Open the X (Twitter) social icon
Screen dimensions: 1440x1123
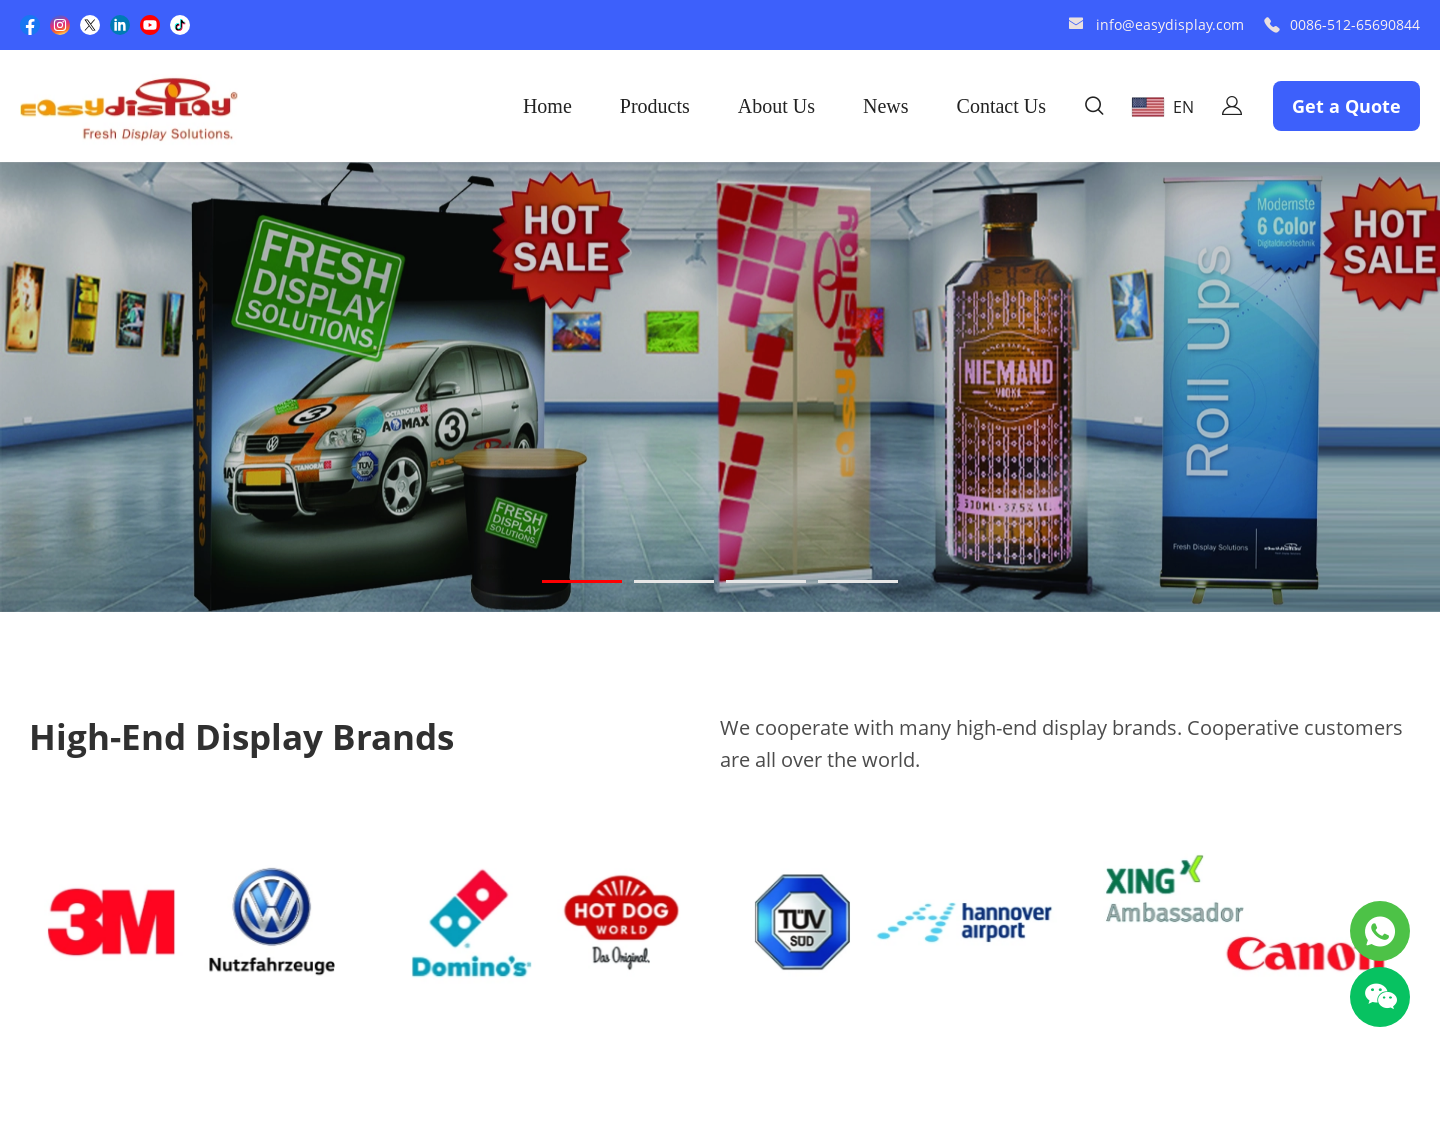point(90,25)
